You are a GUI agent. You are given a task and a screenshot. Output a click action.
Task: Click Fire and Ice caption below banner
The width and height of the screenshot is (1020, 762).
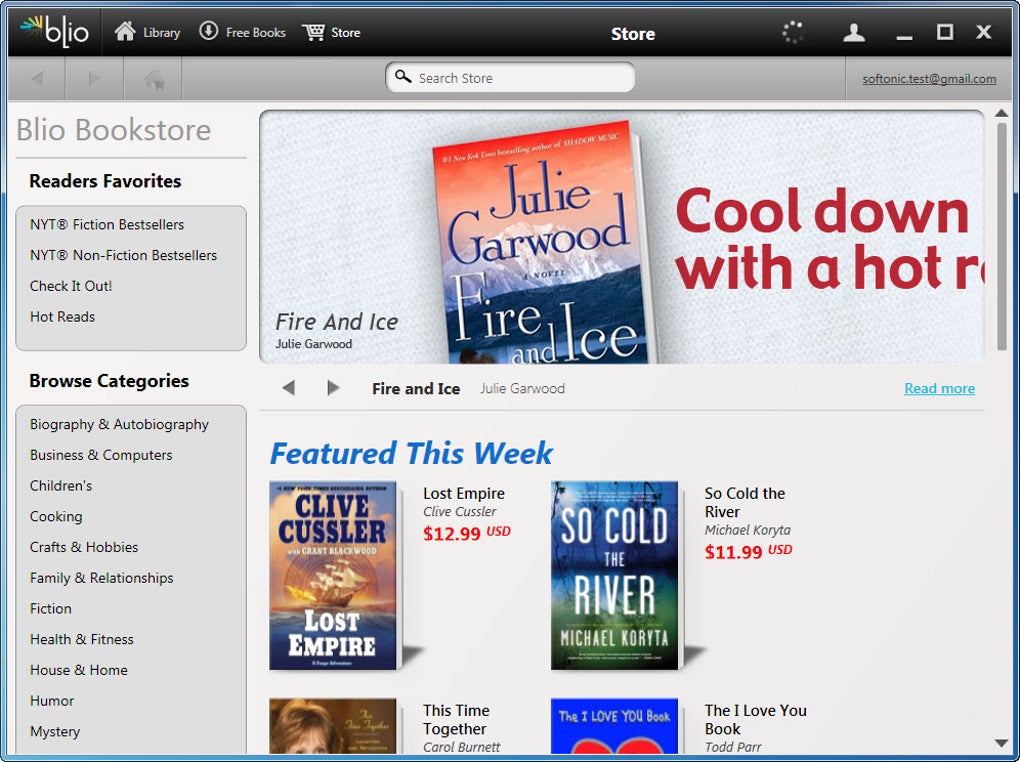[416, 389]
